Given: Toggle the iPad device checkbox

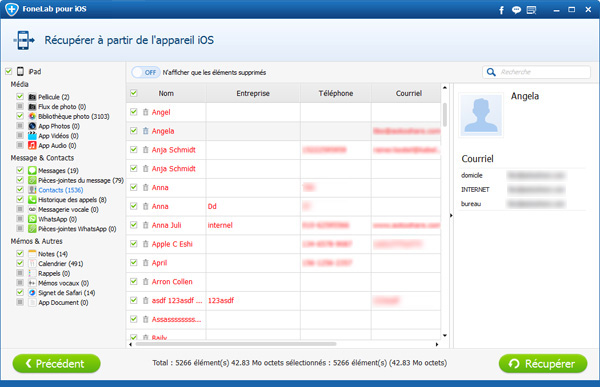Looking at the screenshot, I should point(8,71).
